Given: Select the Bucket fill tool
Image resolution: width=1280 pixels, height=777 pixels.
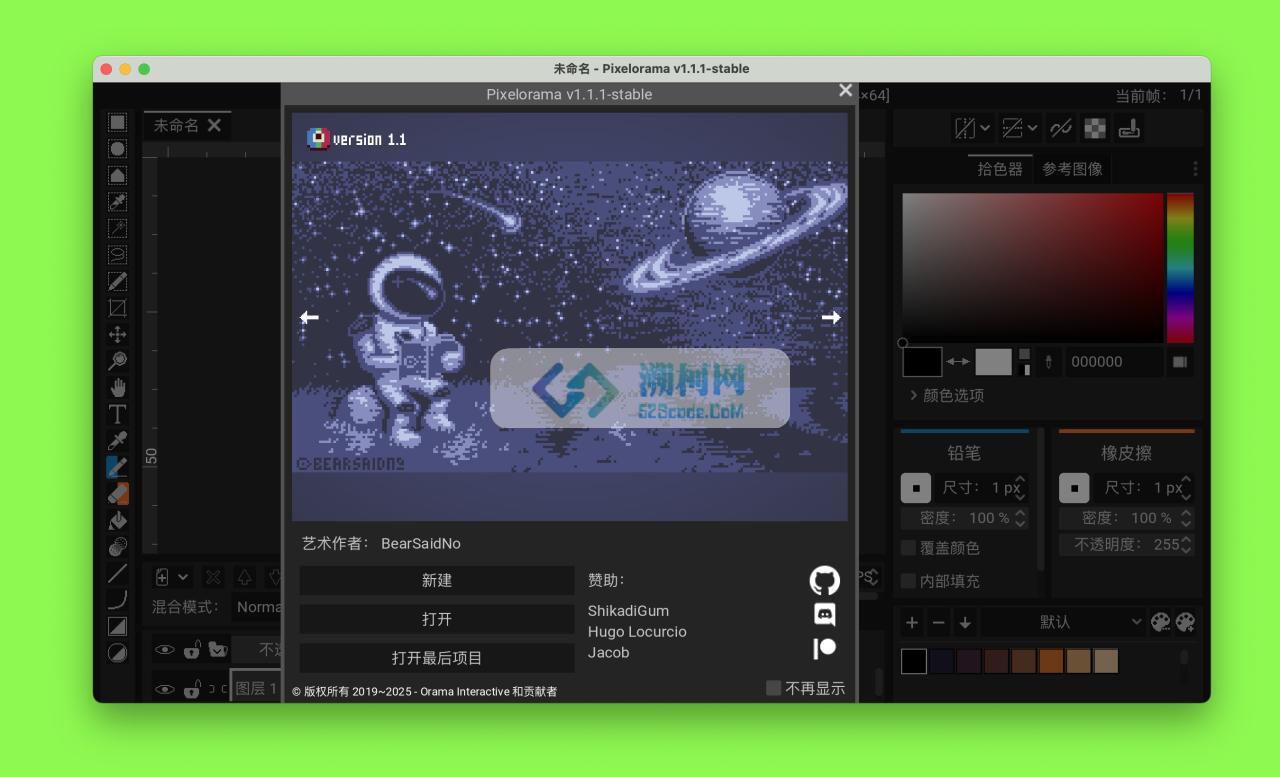Looking at the screenshot, I should [117, 520].
